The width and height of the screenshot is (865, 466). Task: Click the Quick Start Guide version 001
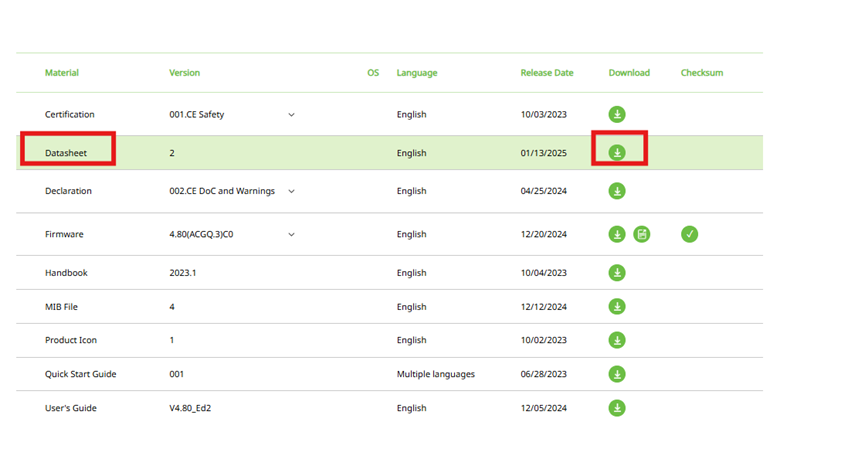coord(176,374)
